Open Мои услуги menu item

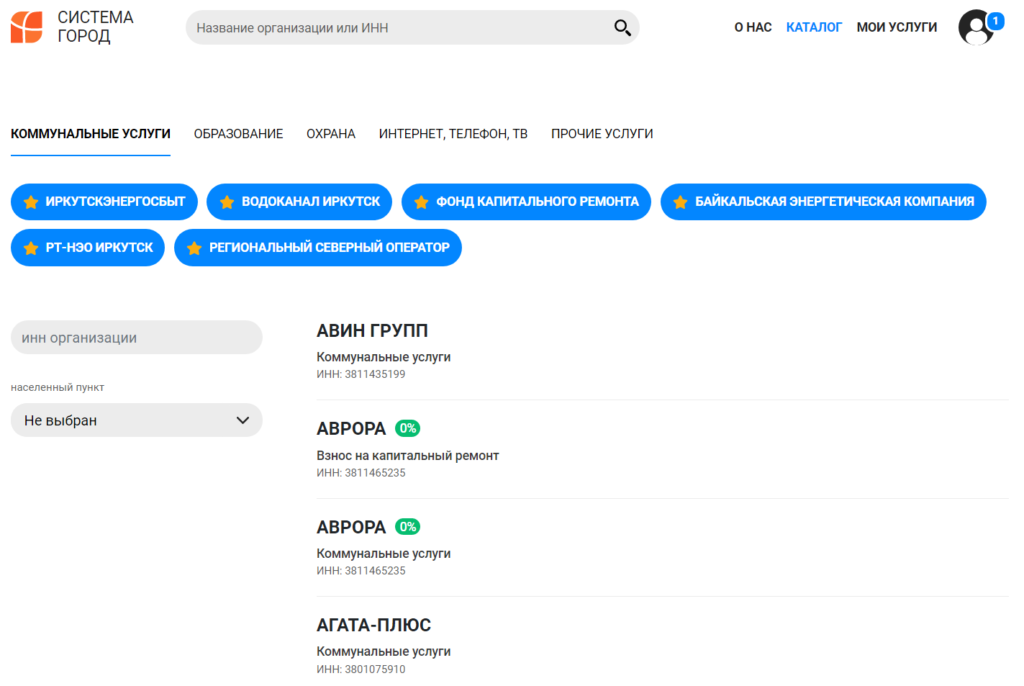897,27
